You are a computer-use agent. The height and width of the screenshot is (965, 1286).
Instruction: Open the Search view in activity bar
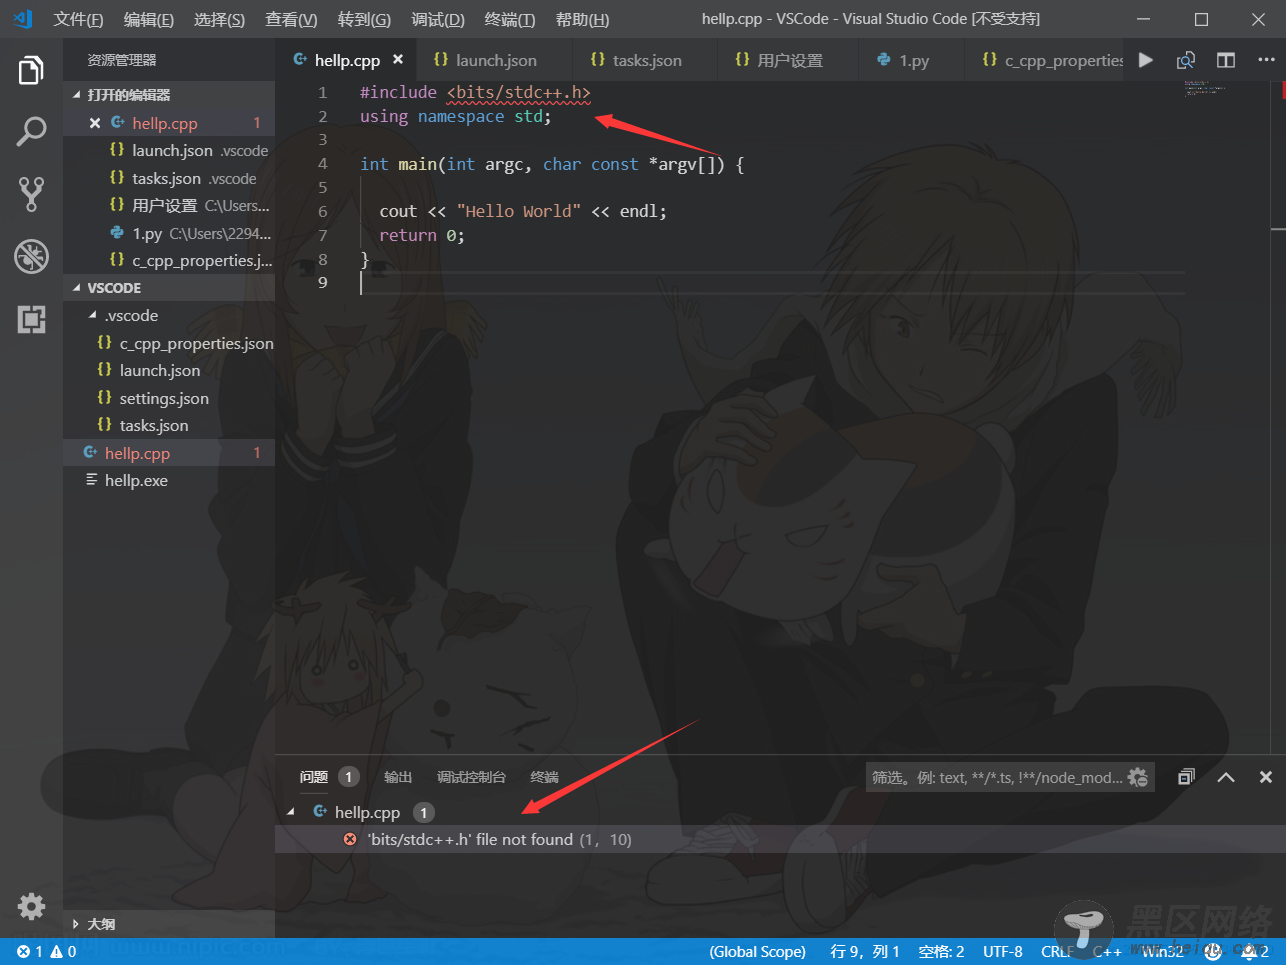point(31,131)
